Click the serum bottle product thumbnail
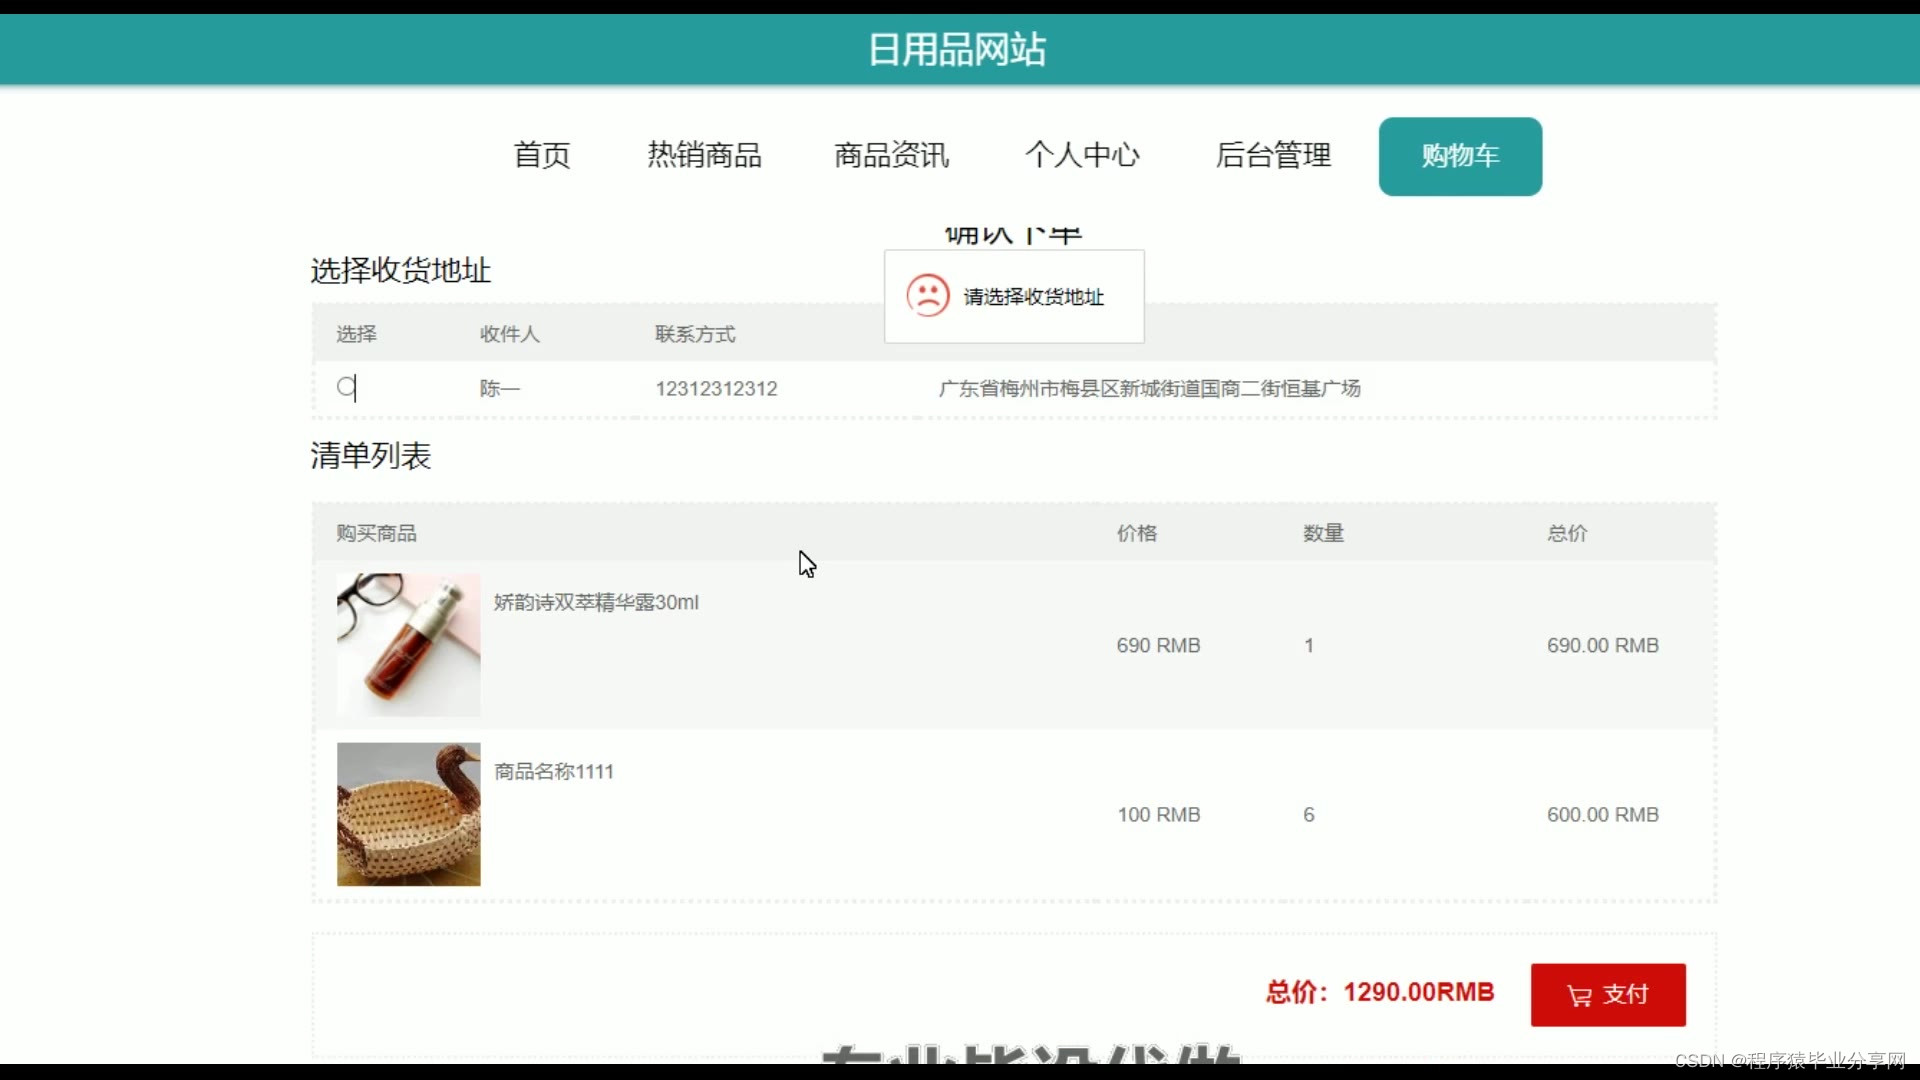This screenshot has width=1920, height=1080. tap(408, 644)
